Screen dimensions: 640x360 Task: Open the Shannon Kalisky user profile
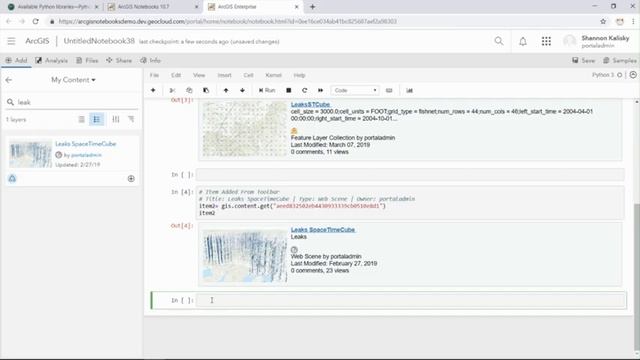pyautogui.click(x=596, y=41)
